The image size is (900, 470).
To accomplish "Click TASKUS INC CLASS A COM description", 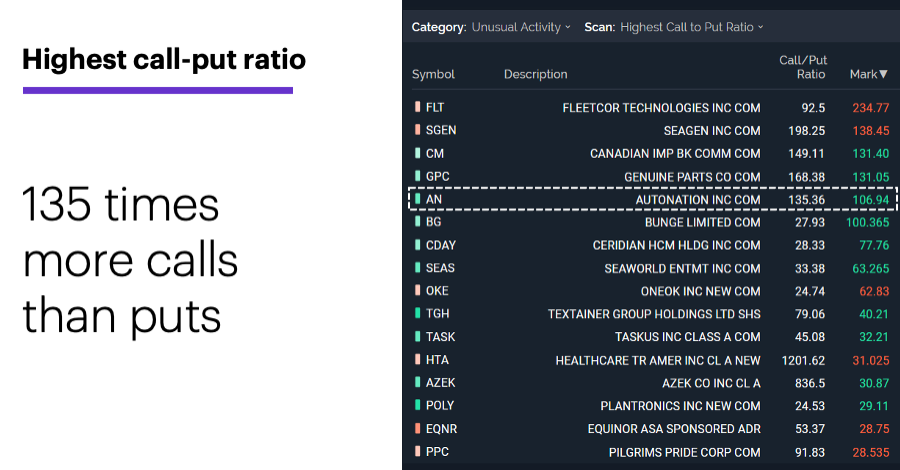I will (x=688, y=337).
